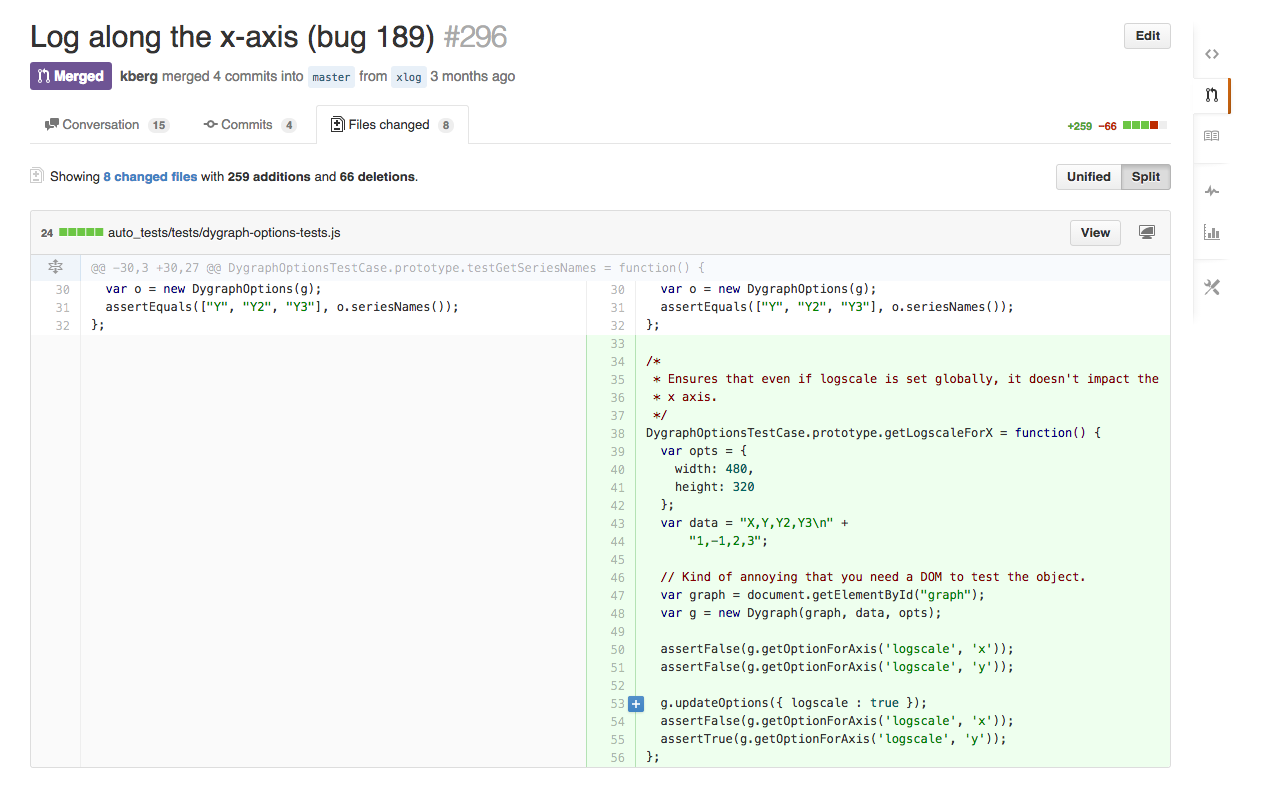Select the Files changed tab
Screen dimensions: 1280x800
pyautogui.click(x=392, y=125)
